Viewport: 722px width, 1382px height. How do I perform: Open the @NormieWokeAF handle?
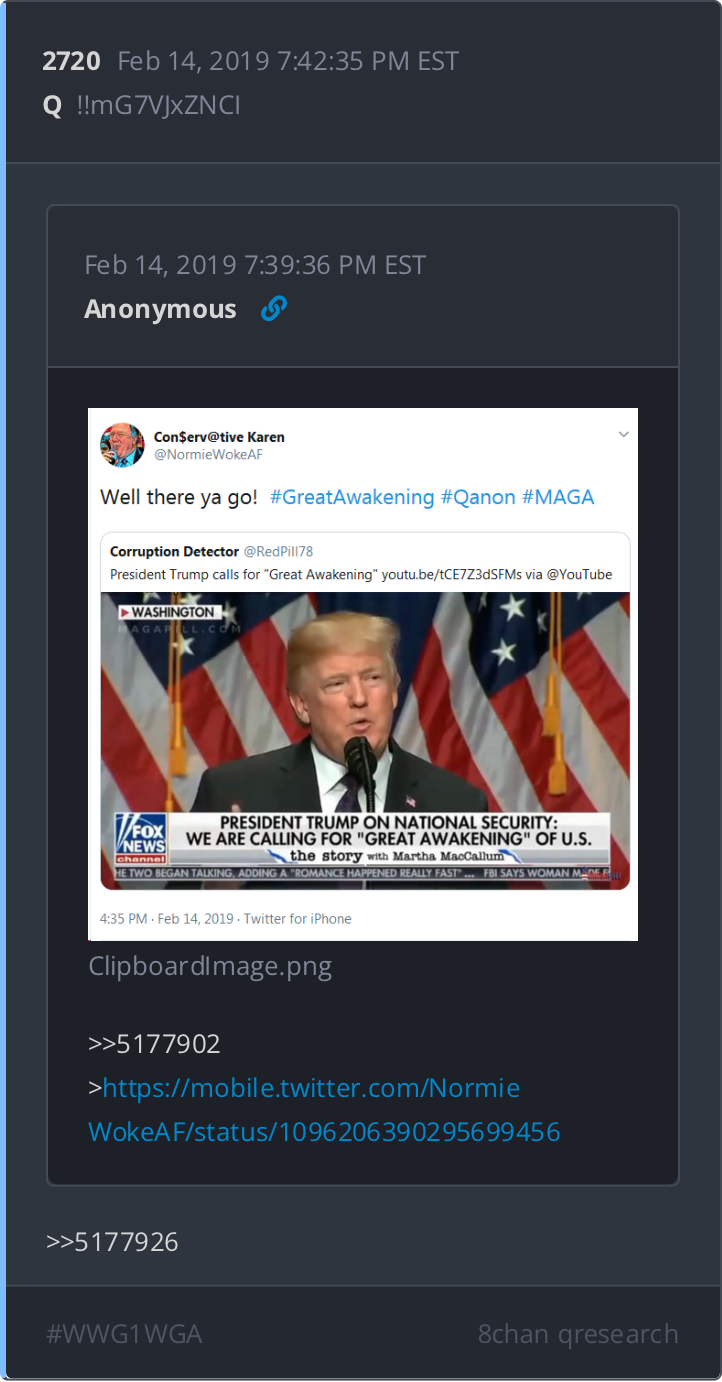coord(208,454)
